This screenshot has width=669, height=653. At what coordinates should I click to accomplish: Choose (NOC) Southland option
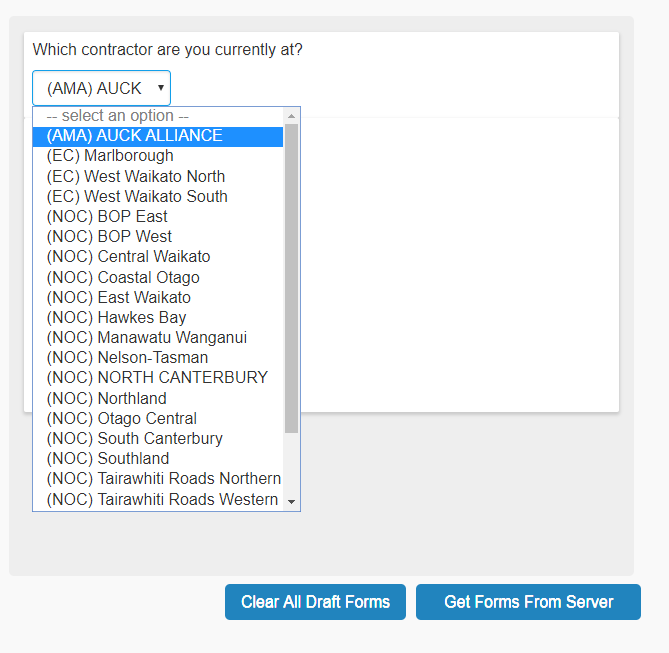coord(108,459)
